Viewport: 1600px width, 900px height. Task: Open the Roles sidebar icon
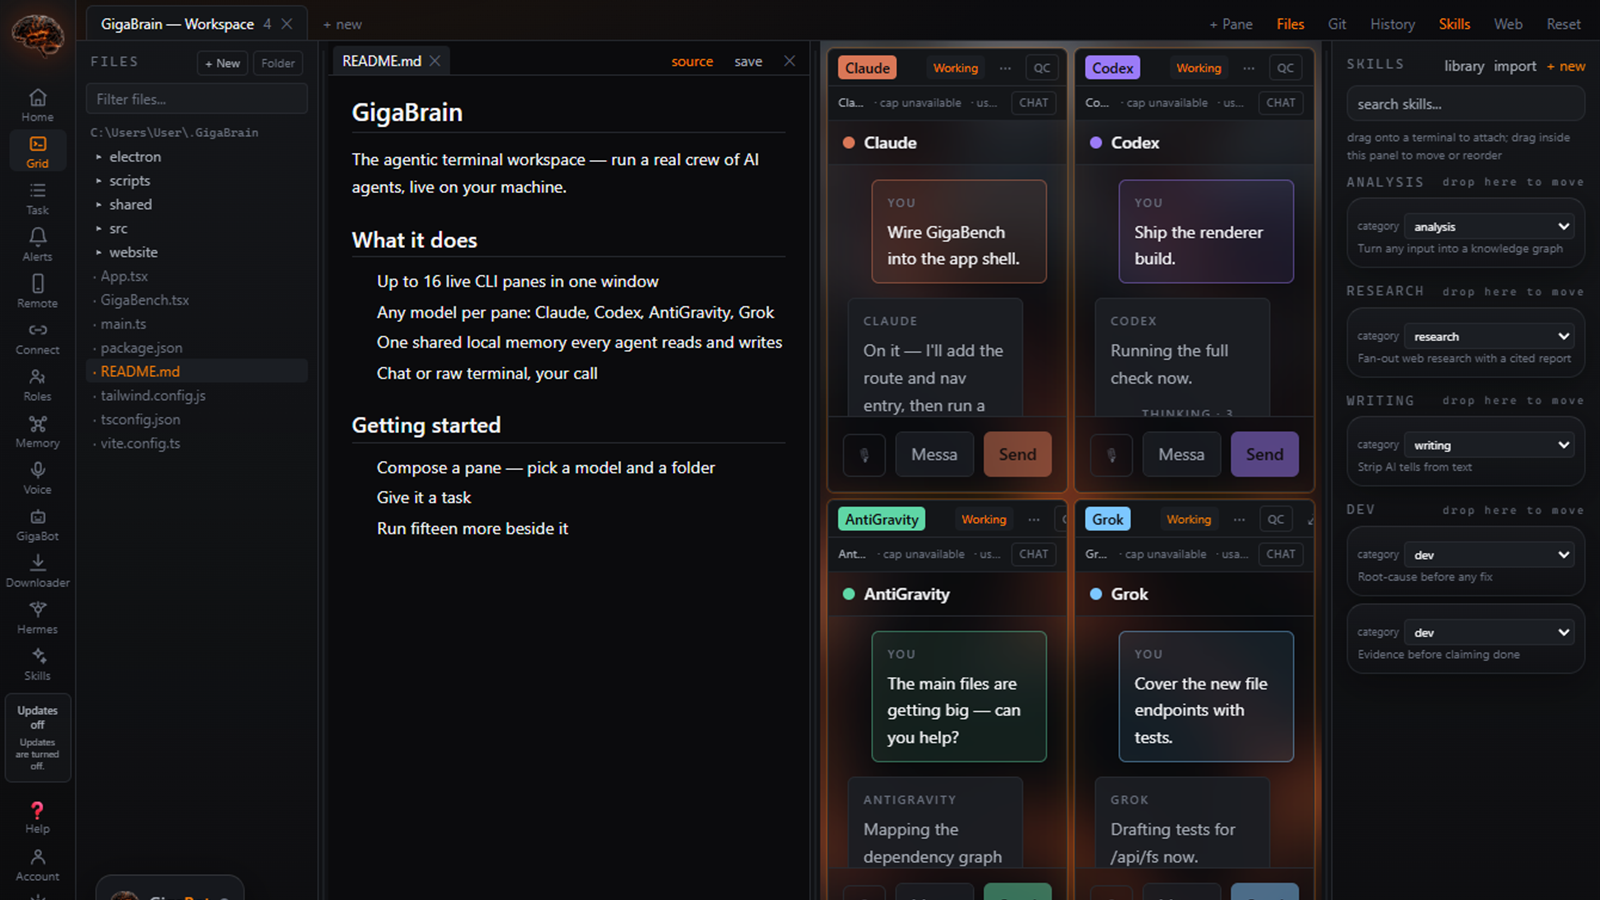coord(37,384)
